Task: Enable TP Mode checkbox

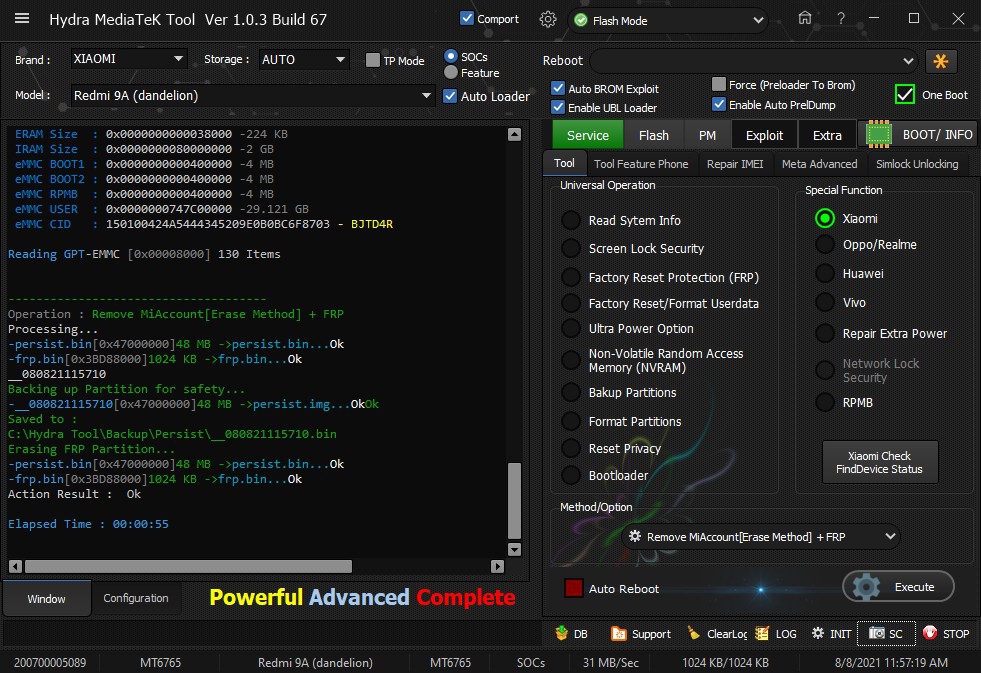Action: tap(373, 60)
